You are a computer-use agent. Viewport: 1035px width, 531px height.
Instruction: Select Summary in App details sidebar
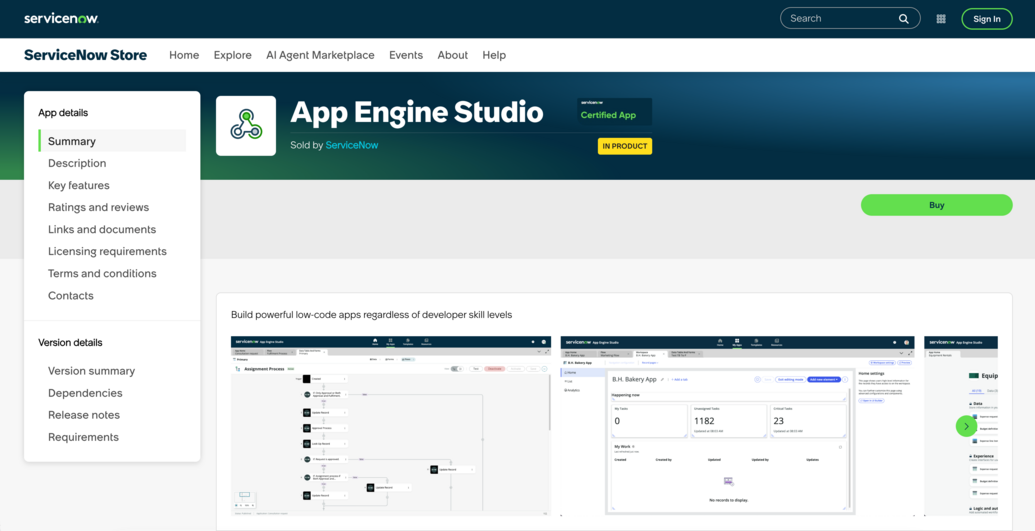112,141
